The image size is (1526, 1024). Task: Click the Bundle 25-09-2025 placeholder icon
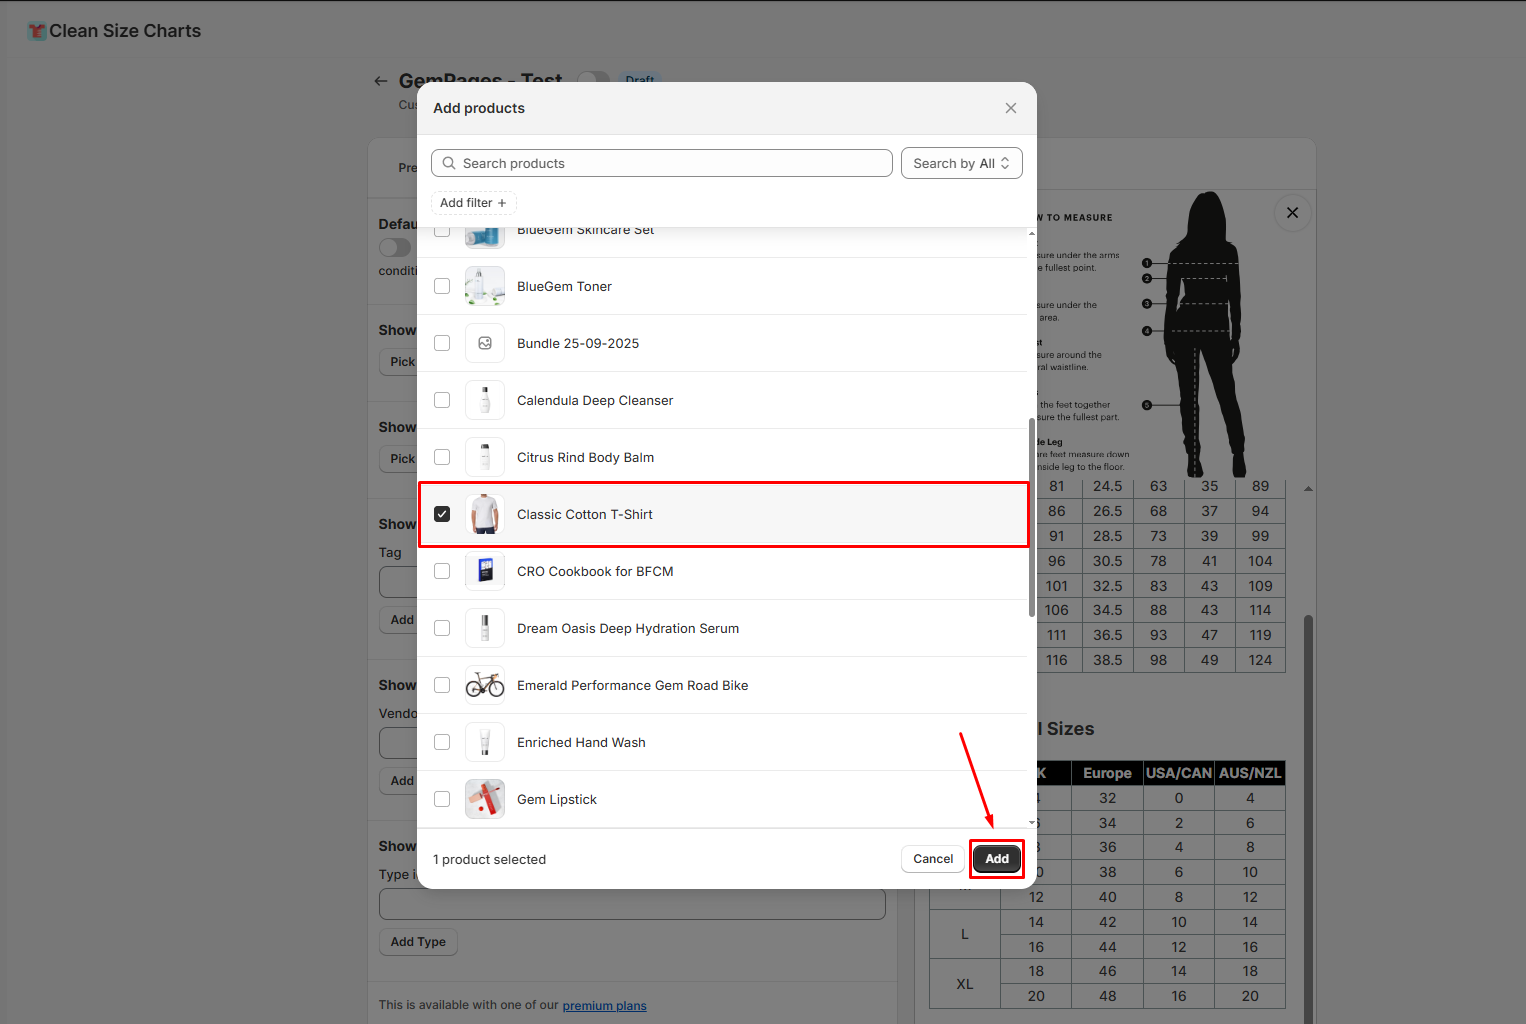click(x=485, y=344)
